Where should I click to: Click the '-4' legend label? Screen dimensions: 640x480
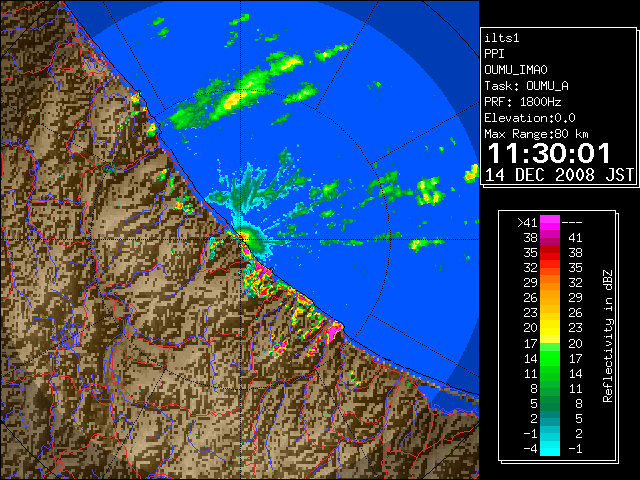[x=530, y=448]
